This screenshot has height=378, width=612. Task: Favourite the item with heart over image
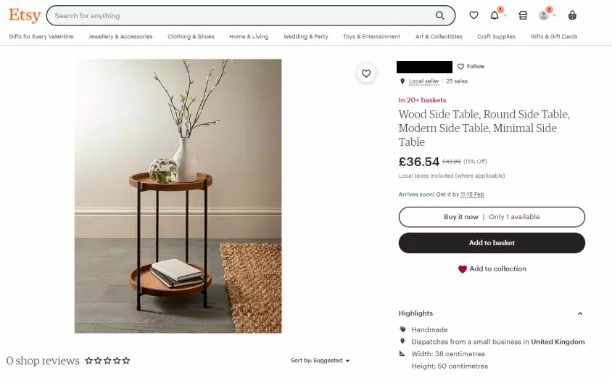point(366,73)
